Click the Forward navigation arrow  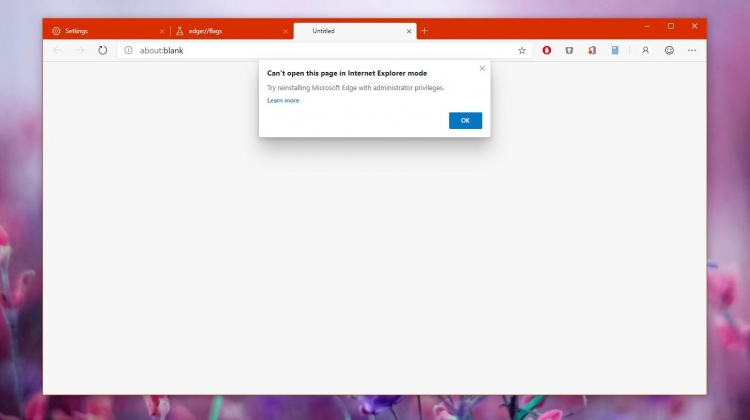tap(80, 50)
